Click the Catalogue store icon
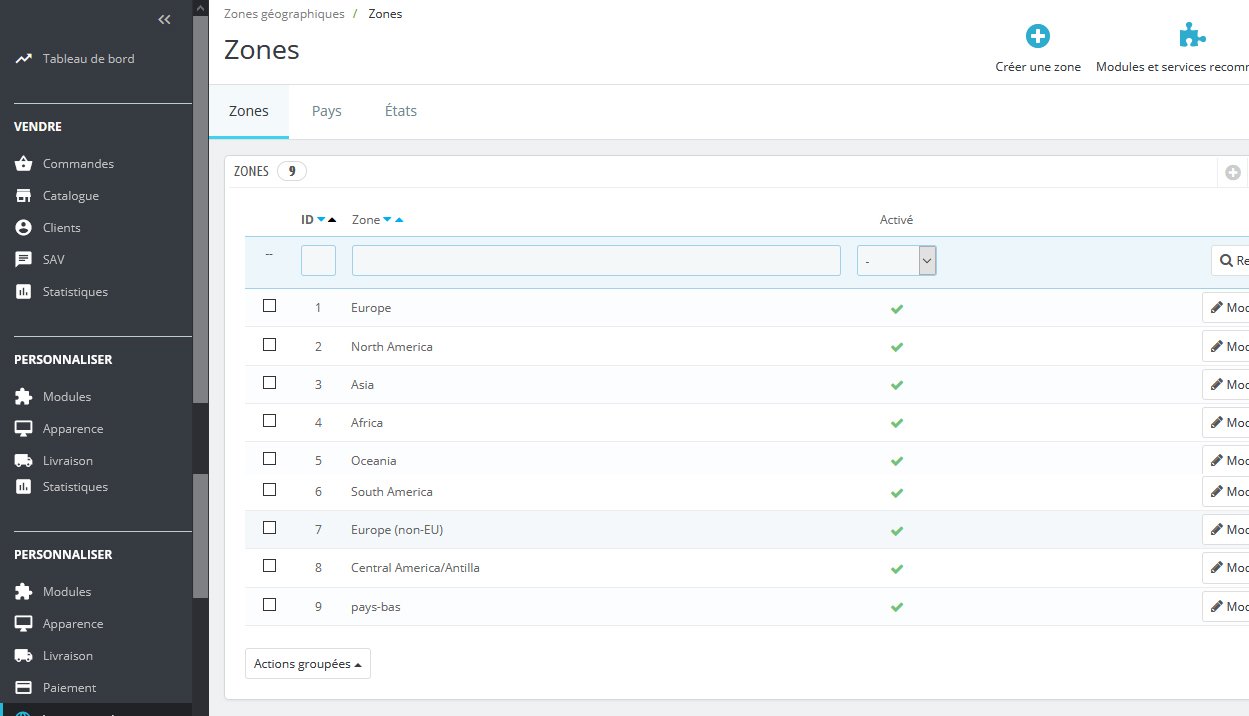1249x716 pixels. [24, 196]
